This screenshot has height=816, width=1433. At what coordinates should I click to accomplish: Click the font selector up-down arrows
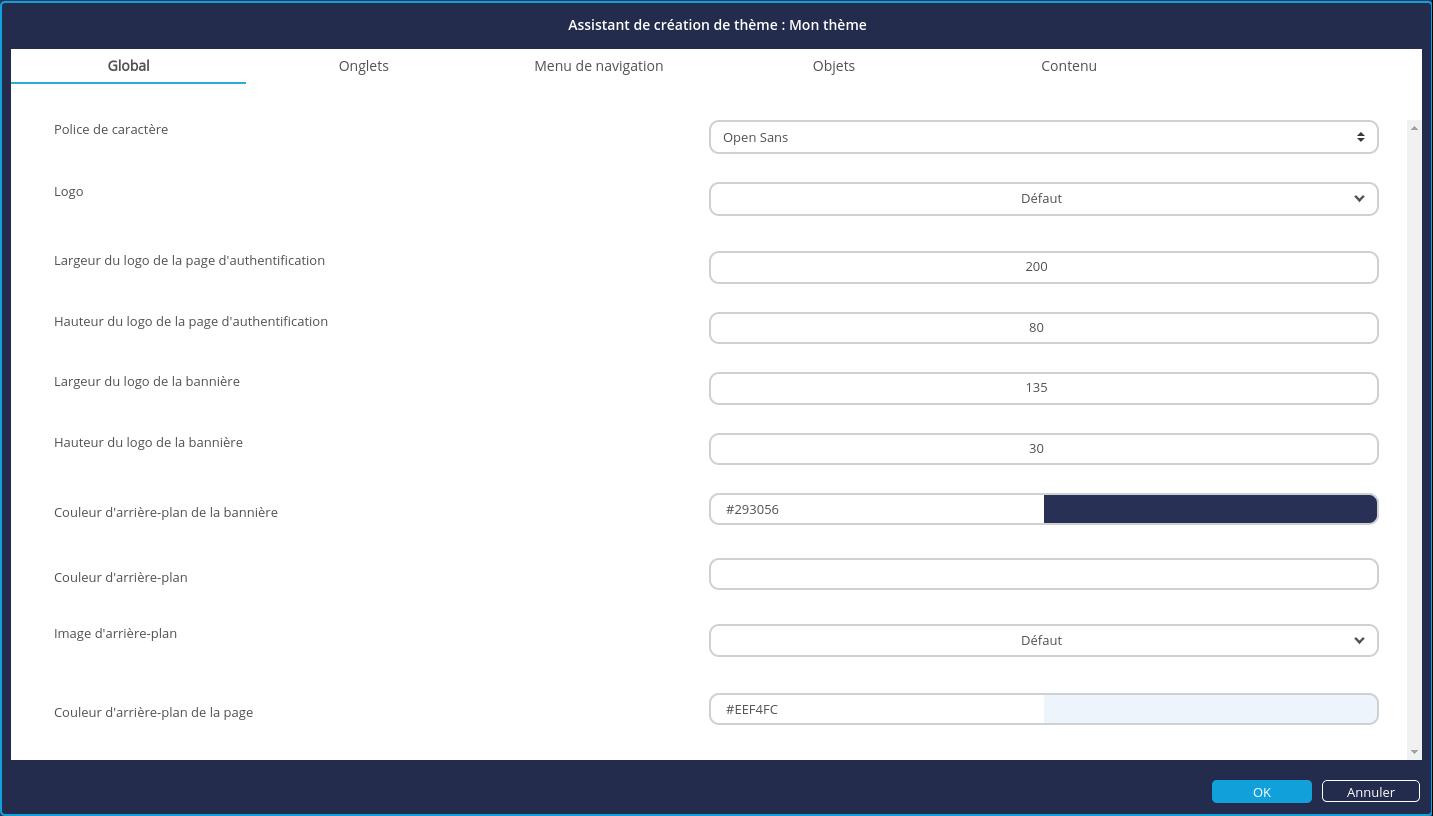(x=1361, y=137)
